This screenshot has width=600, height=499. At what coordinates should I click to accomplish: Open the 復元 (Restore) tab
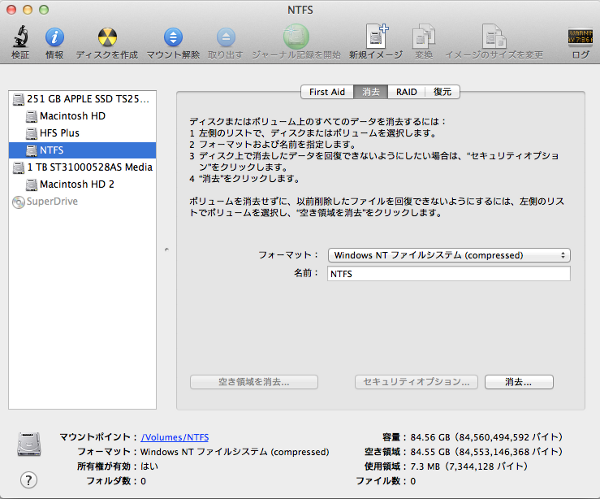click(x=442, y=92)
